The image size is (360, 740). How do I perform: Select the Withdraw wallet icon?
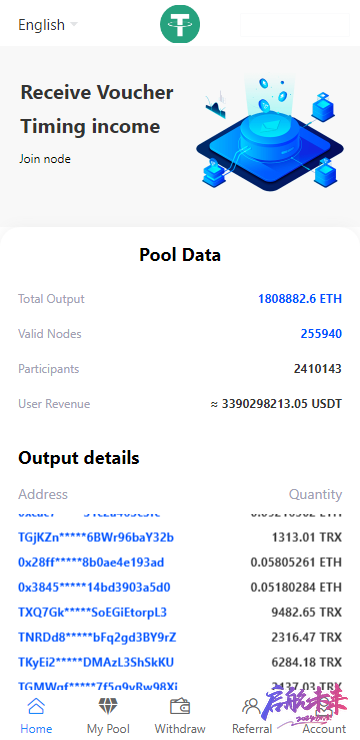tap(180, 706)
